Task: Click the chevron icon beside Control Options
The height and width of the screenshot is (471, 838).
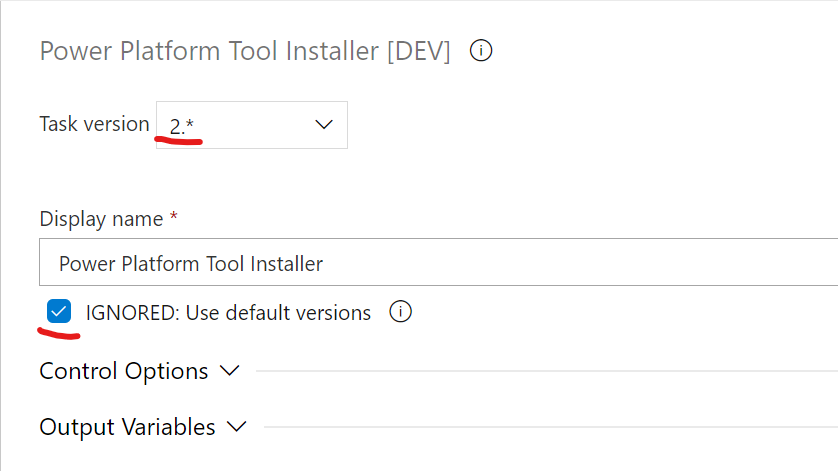Action: coord(229,371)
